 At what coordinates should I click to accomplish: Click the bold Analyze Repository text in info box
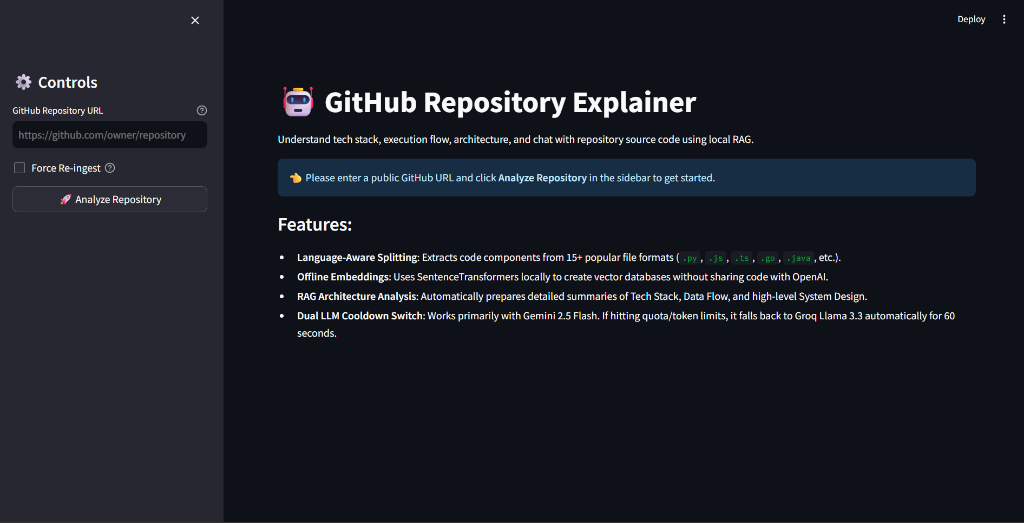coord(542,178)
